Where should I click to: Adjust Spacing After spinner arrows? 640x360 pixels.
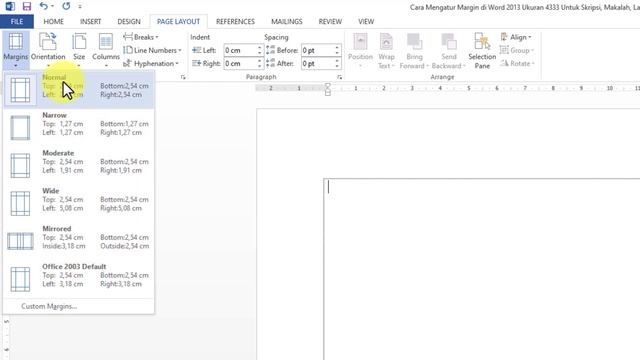pyautogui.click(x=337, y=63)
